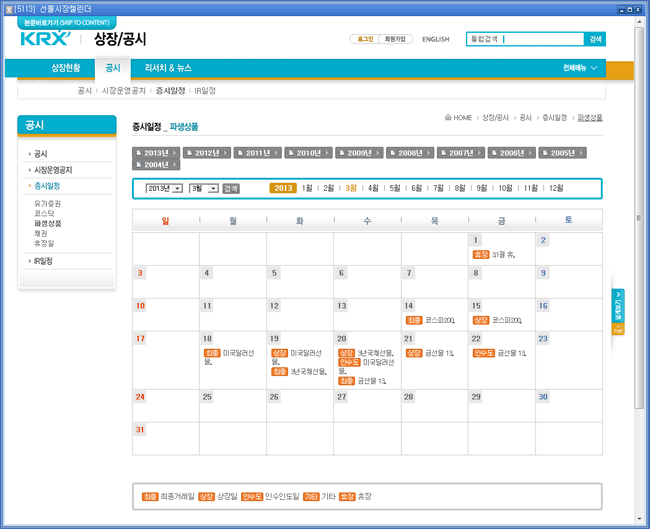Click the 상장 badge on March 21
Screen dimensions: 650x529
(x=413, y=353)
